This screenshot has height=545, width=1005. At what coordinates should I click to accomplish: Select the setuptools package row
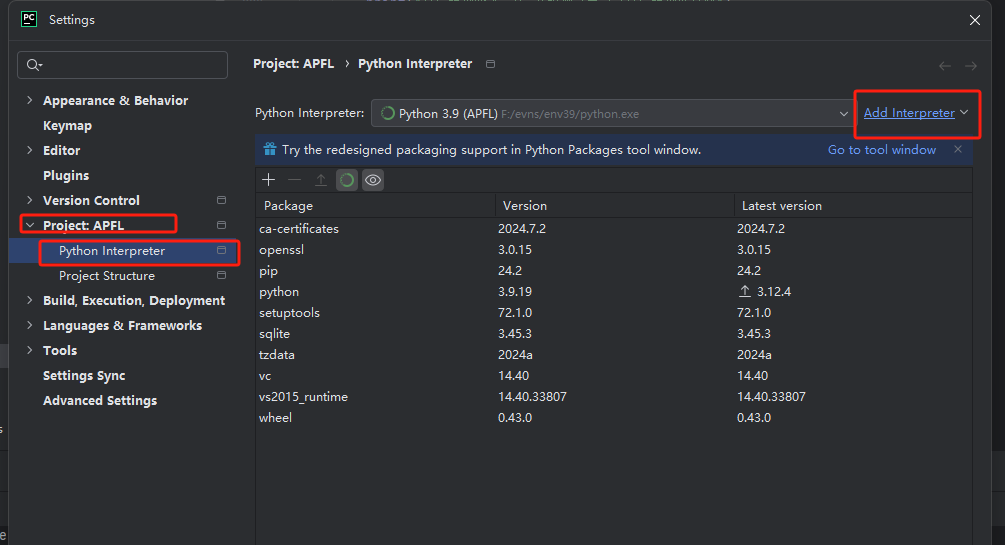[x=614, y=313]
